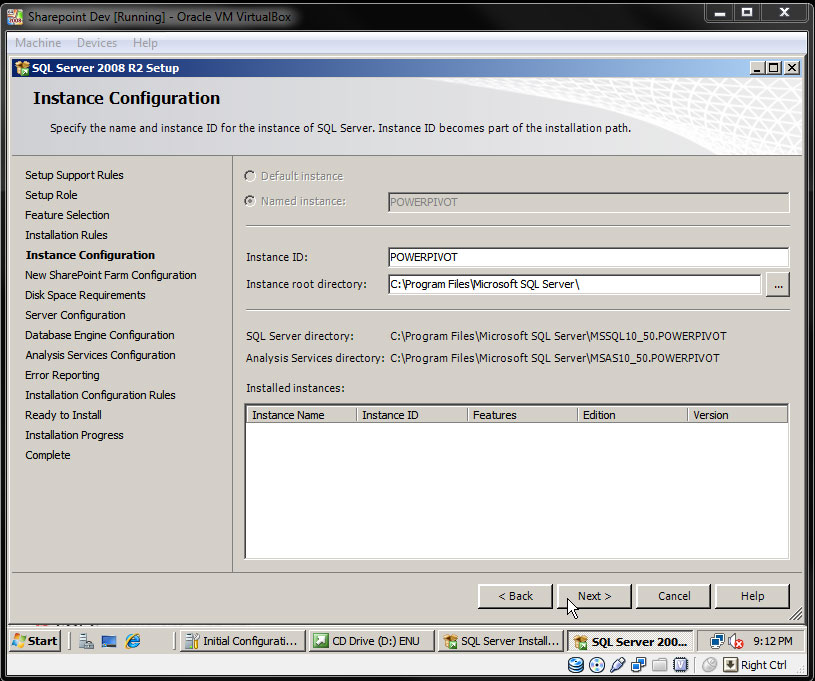815x681 pixels.
Task: Click Error Reporting step
Action: coord(62,375)
